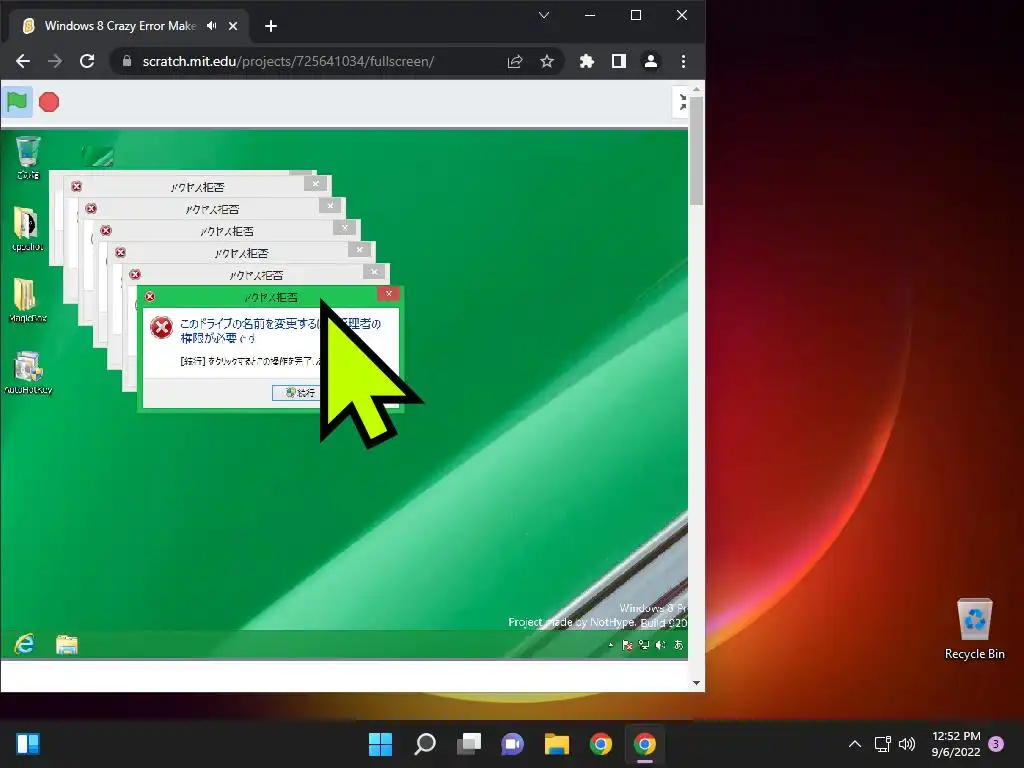This screenshot has width=1024, height=768.
Task: Exit fullscreen mode in Scratch player
Action: click(x=681, y=102)
